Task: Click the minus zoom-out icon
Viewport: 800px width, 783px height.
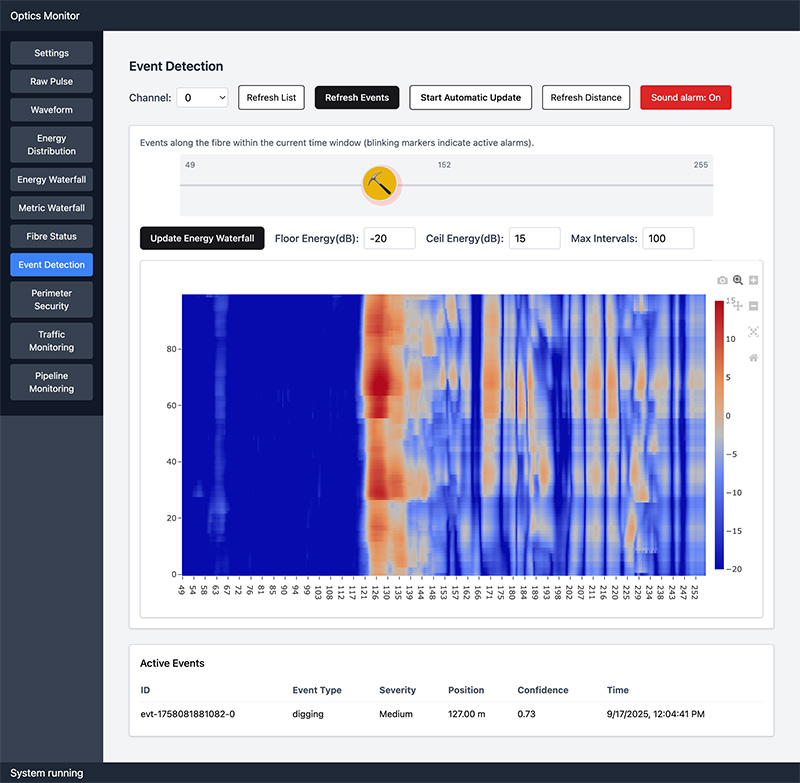Action: click(754, 306)
